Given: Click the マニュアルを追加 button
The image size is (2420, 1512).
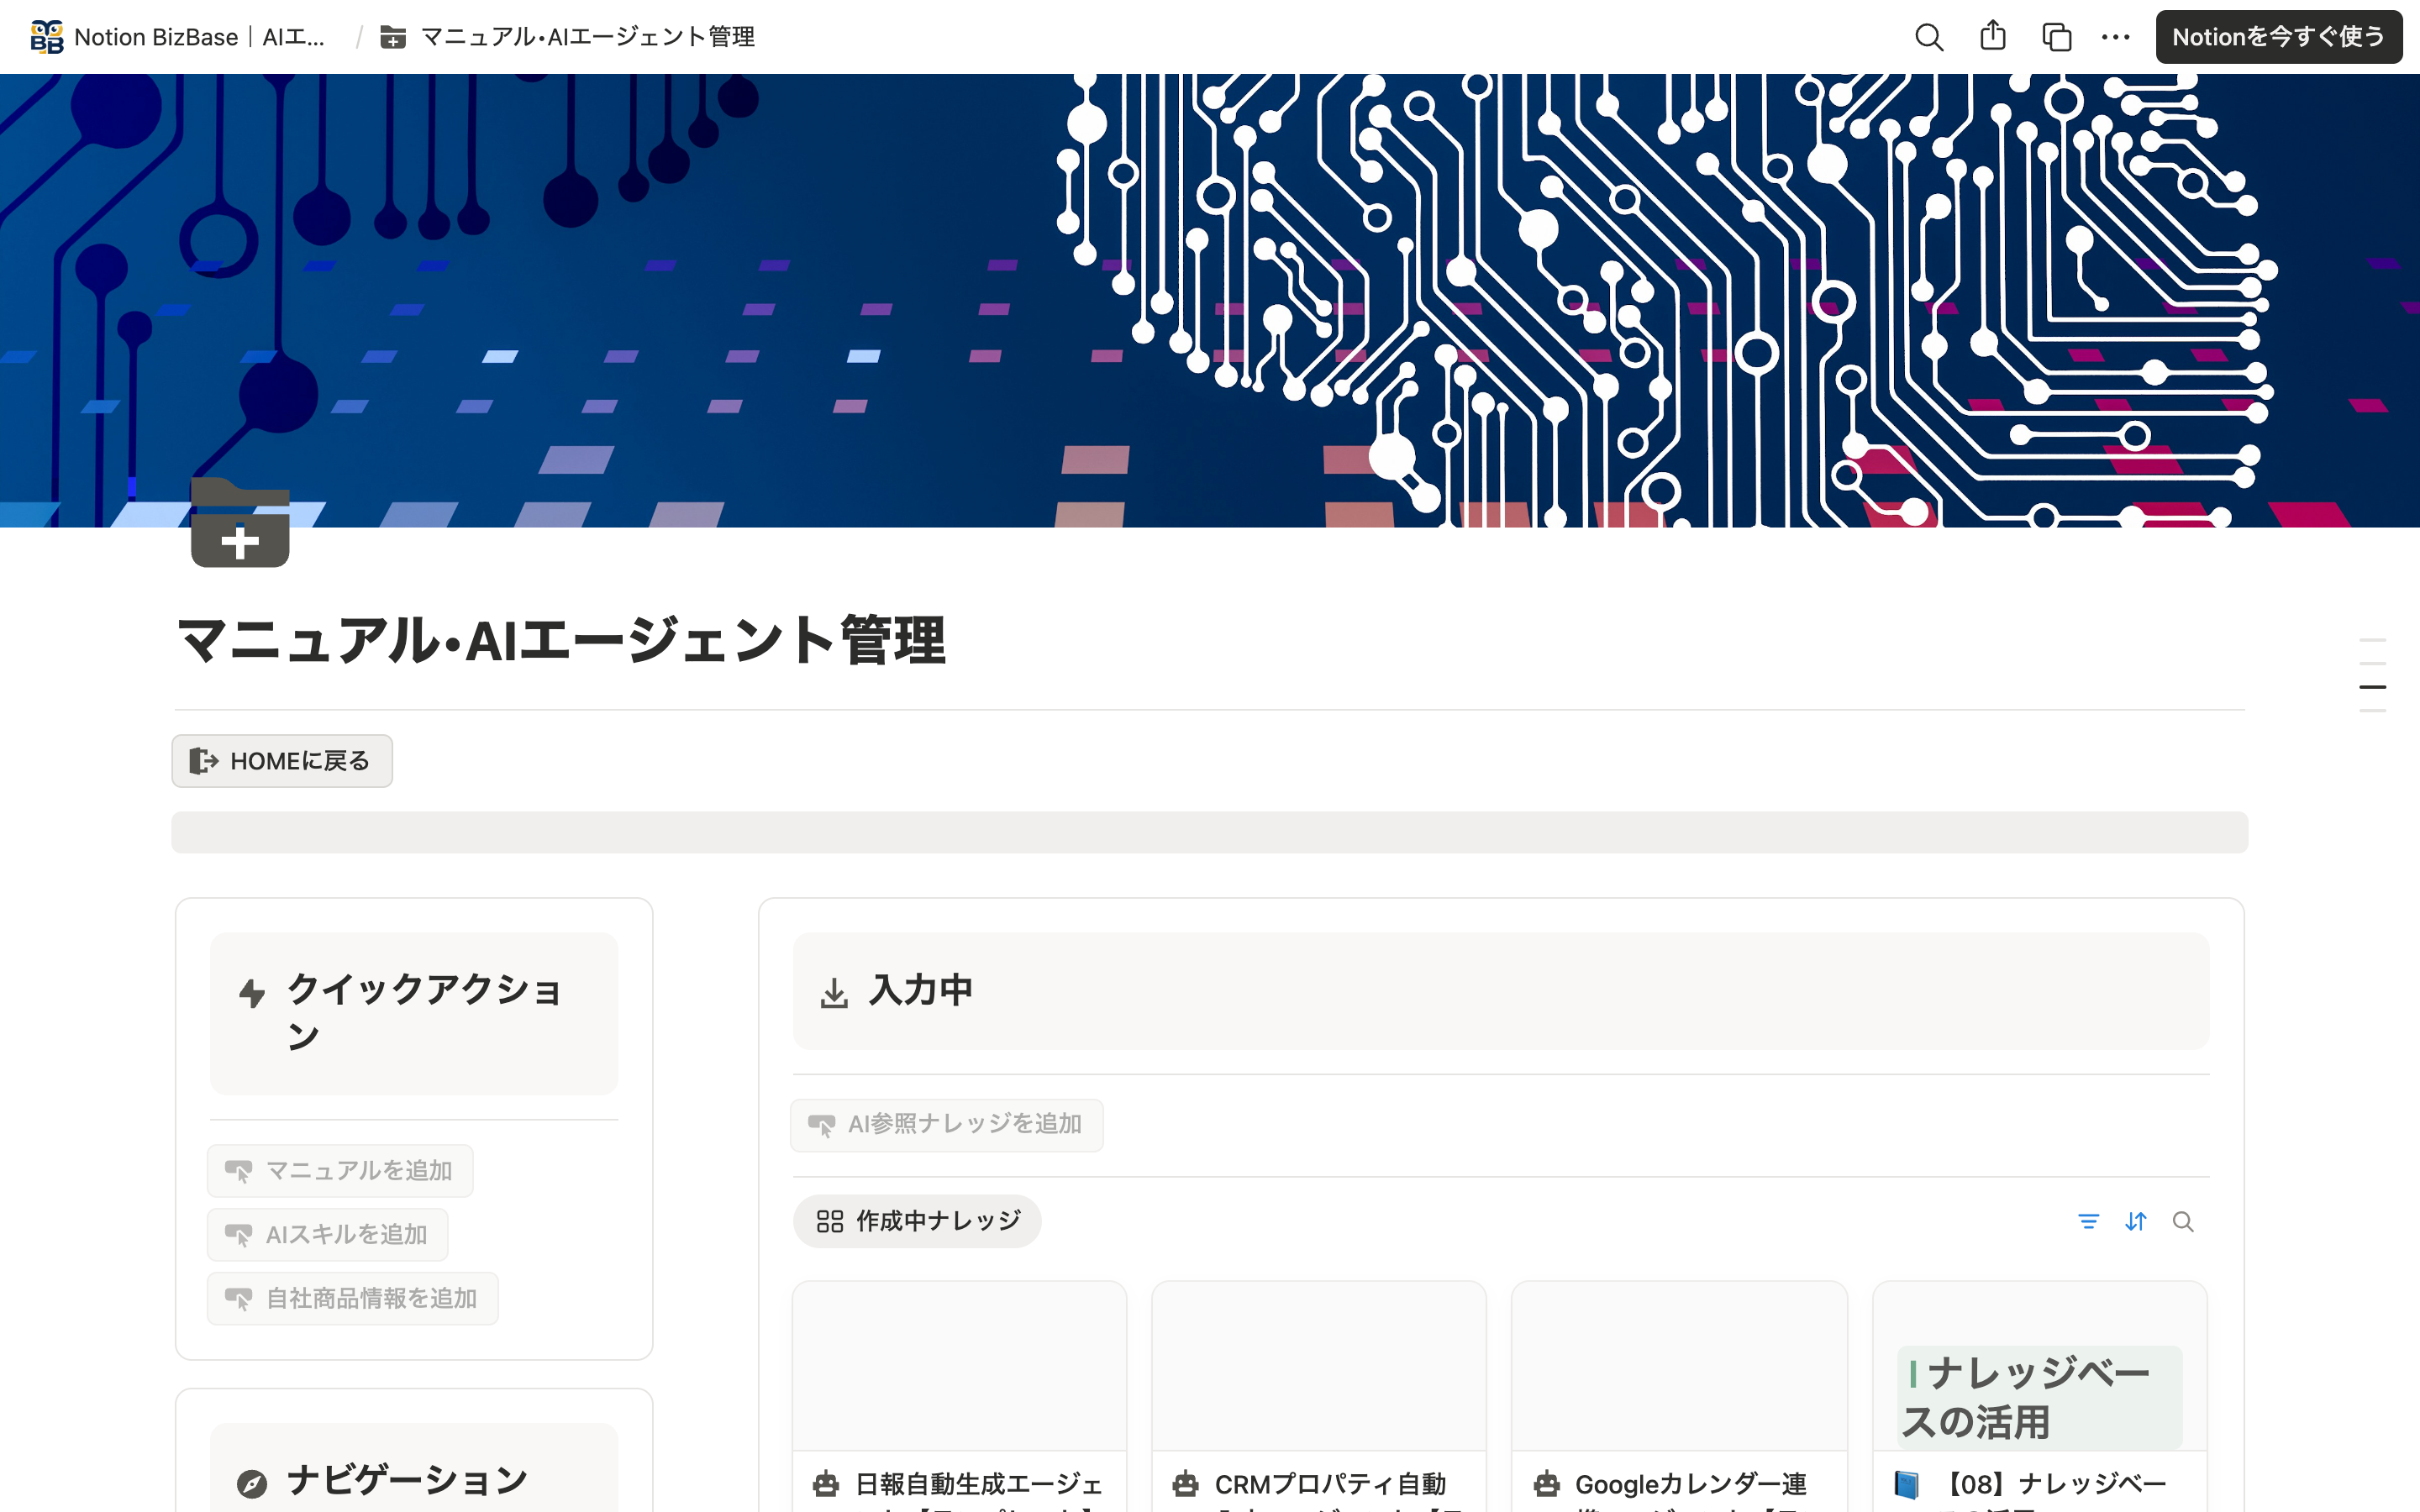Looking at the screenshot, I should (x=340, y=1170).
